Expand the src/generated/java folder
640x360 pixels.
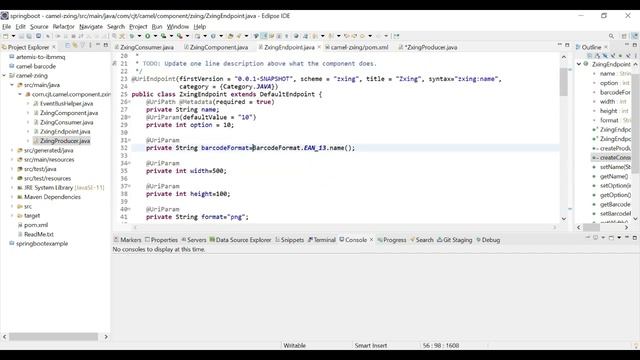point(12,150)
